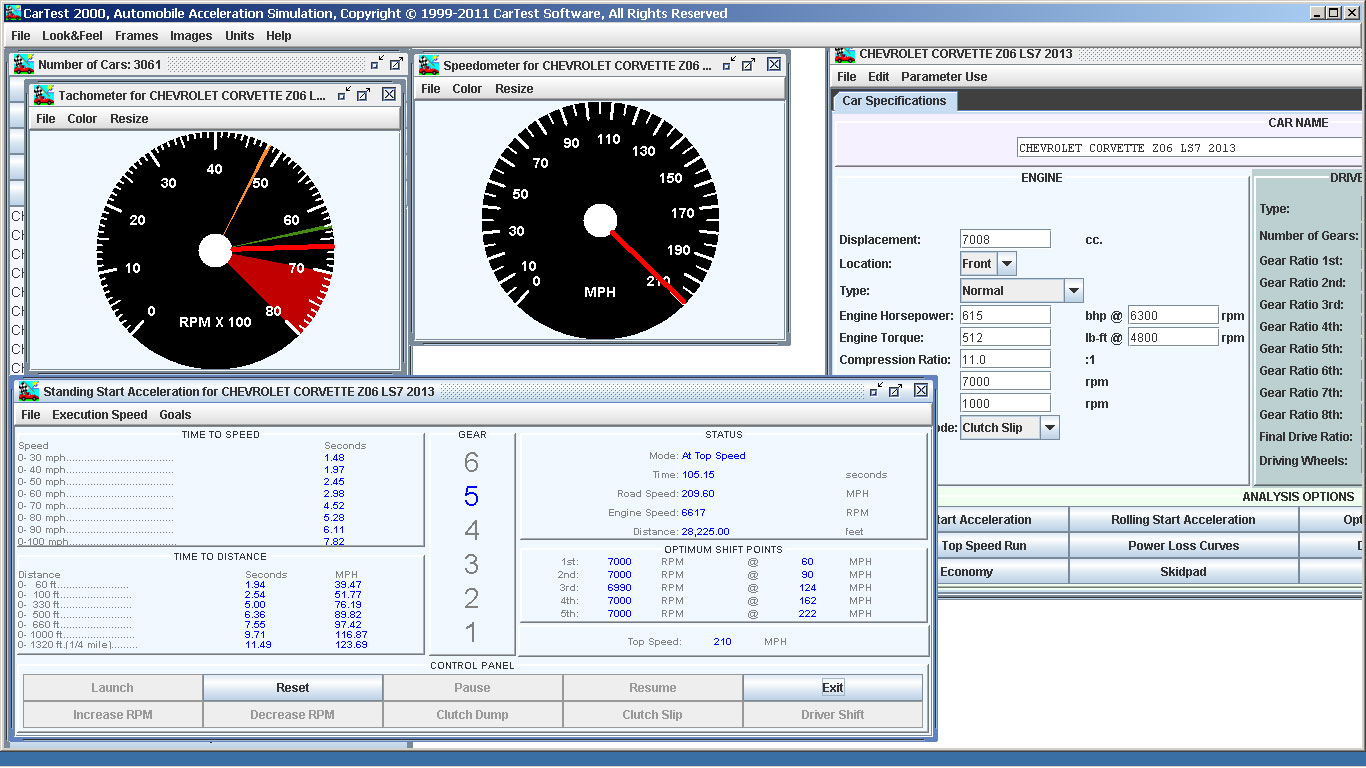Click the Engine Horsepower input field

(x=1005, y=316)
